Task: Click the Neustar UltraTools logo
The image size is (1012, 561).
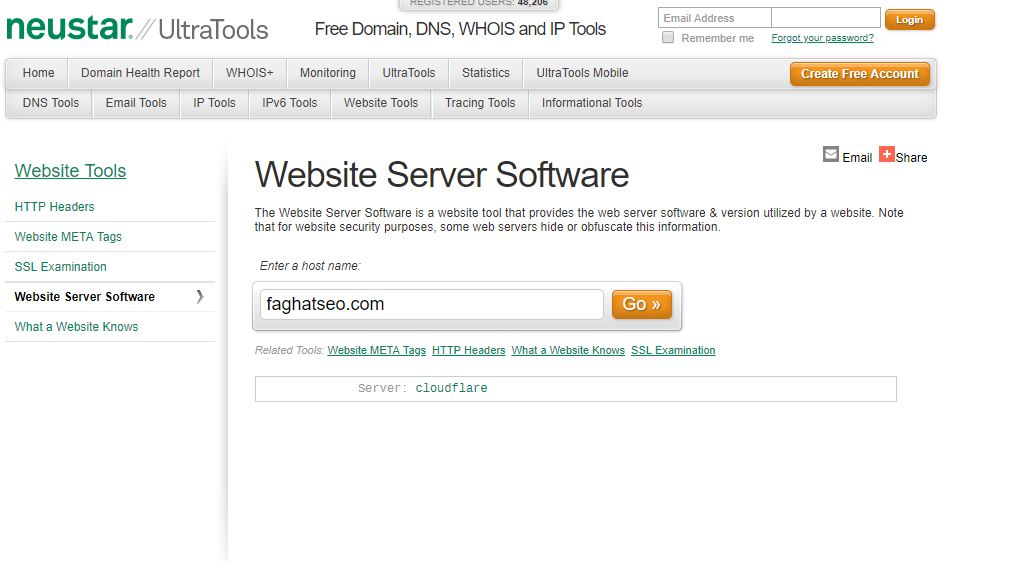Action: pyautogui.click(x=137, y=28)
